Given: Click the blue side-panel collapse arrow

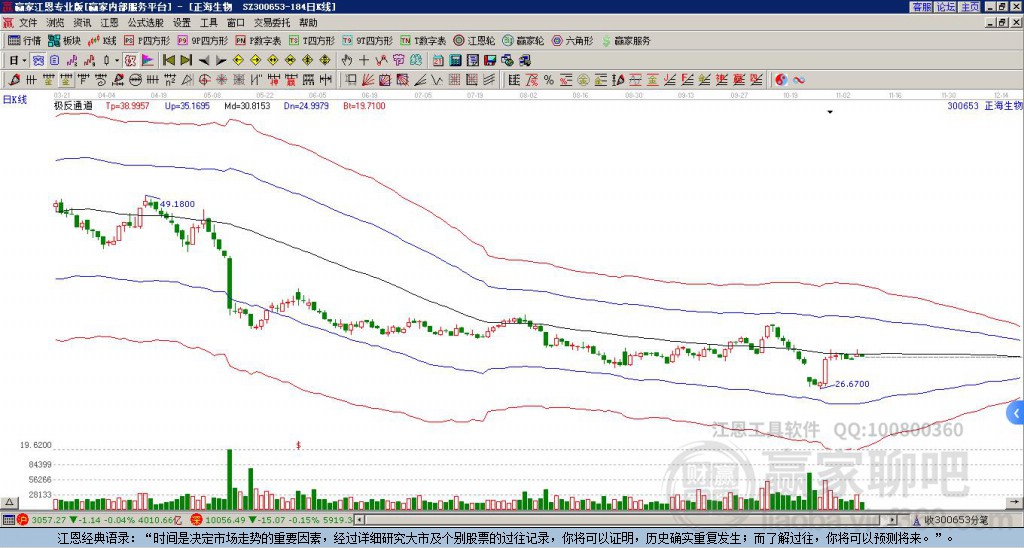Looking at the screenshot, I should tap(1016, 413).
